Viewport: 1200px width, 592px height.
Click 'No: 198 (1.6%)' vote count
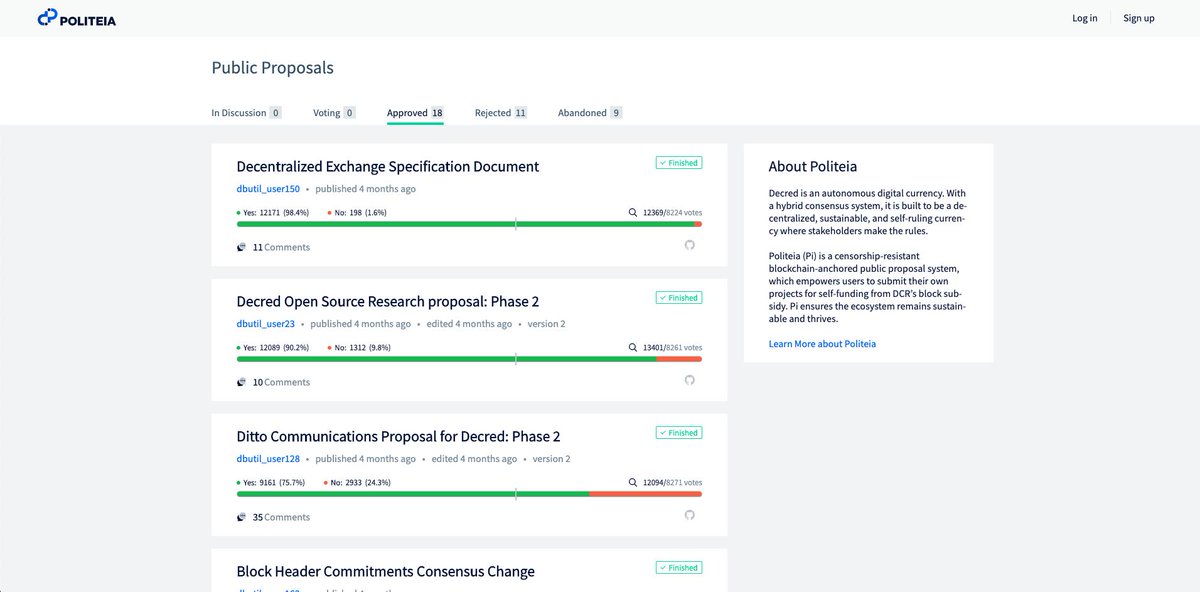click(357, 213)
